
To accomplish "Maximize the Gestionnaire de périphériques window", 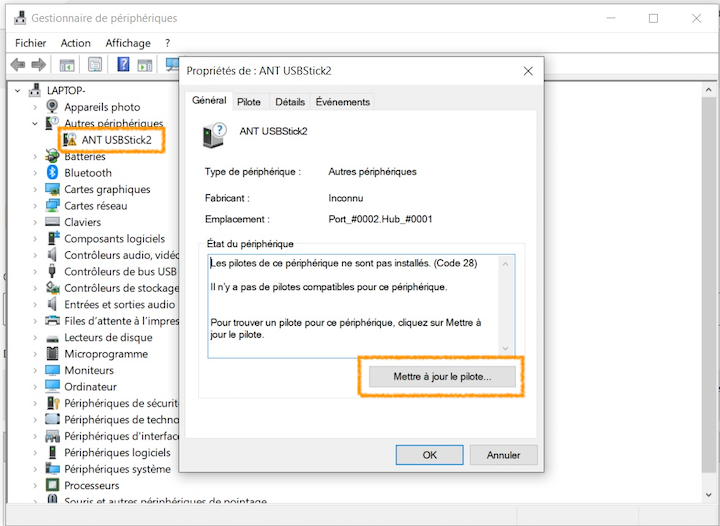I will [x=653, y=18].
